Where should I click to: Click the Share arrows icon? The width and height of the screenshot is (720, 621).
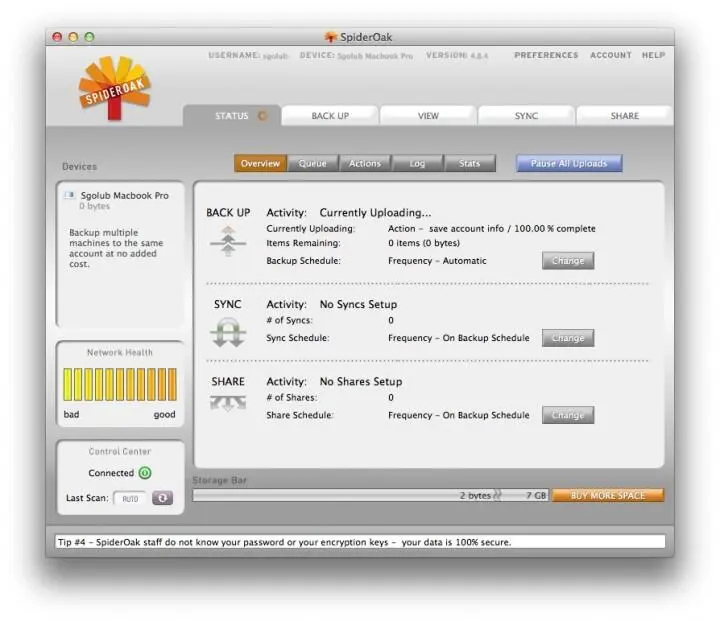[228, 403]
